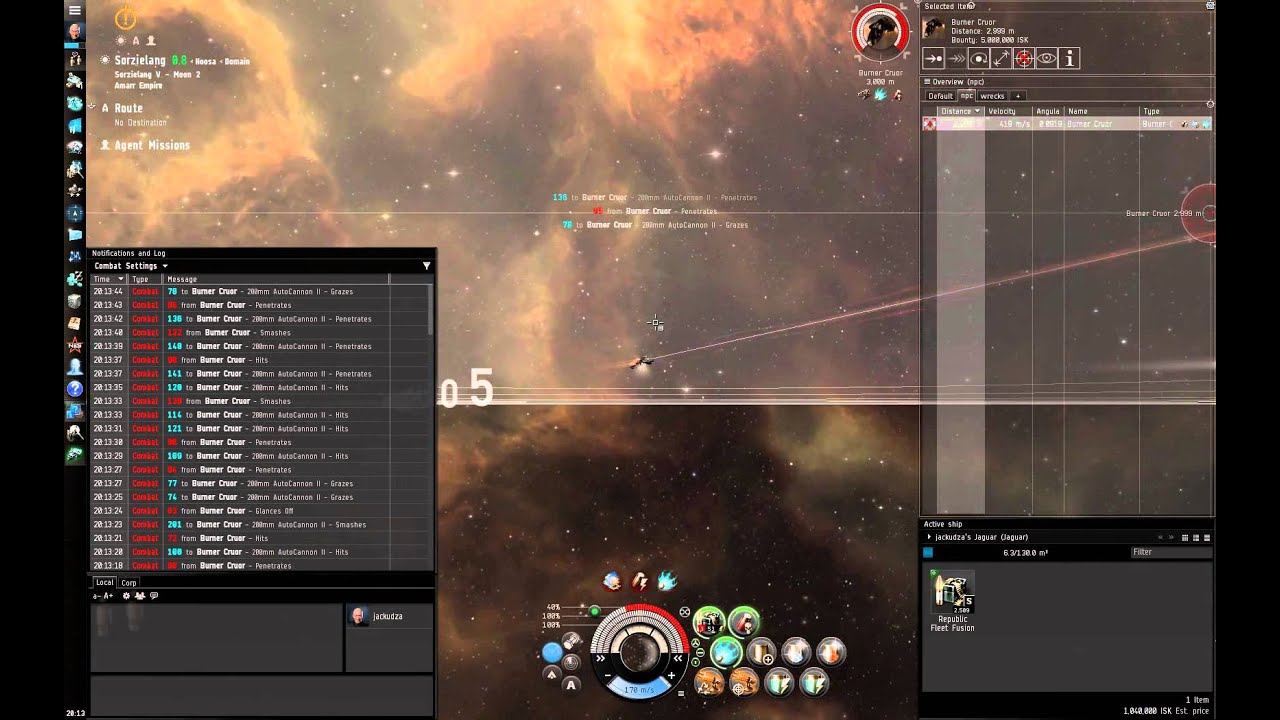The width and height of the screenshot is (1280, 720).
Task: Click the Orbit button in Selected Item
Action: [x=978, y=59]
